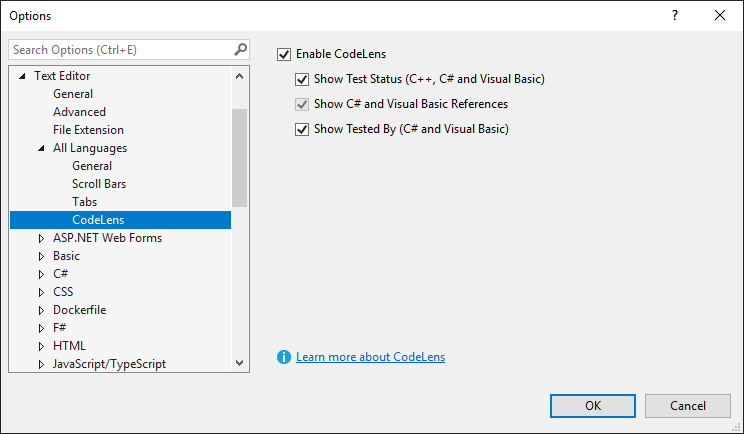Expand the ASP.NET Web Forms node

point(41,238)
